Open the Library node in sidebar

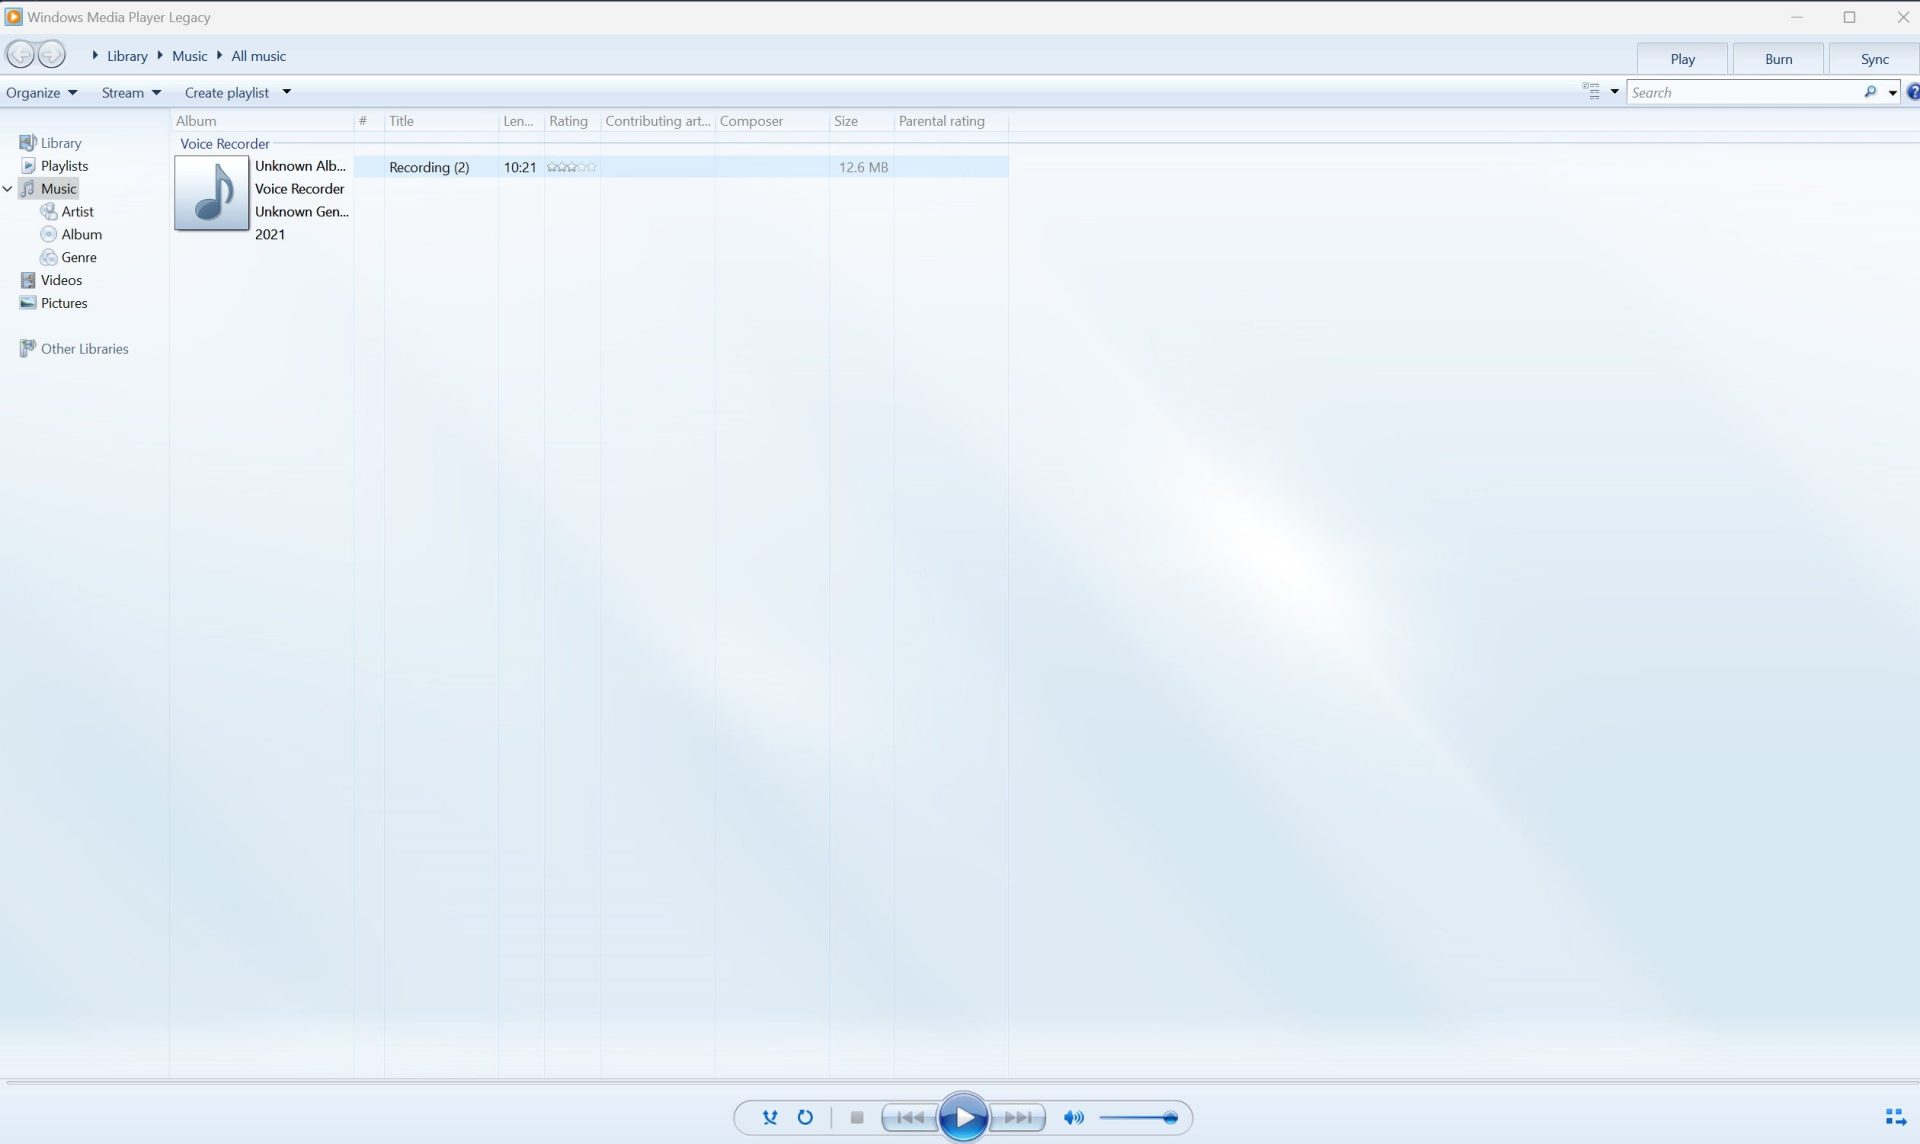click(x=50, y=143)
